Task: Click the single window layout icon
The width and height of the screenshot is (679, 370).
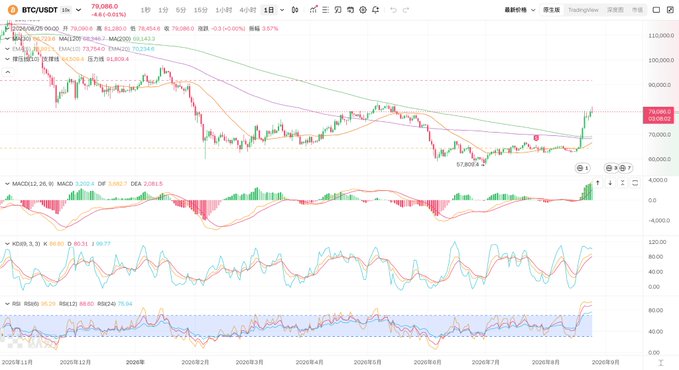Action: point(656,10)
